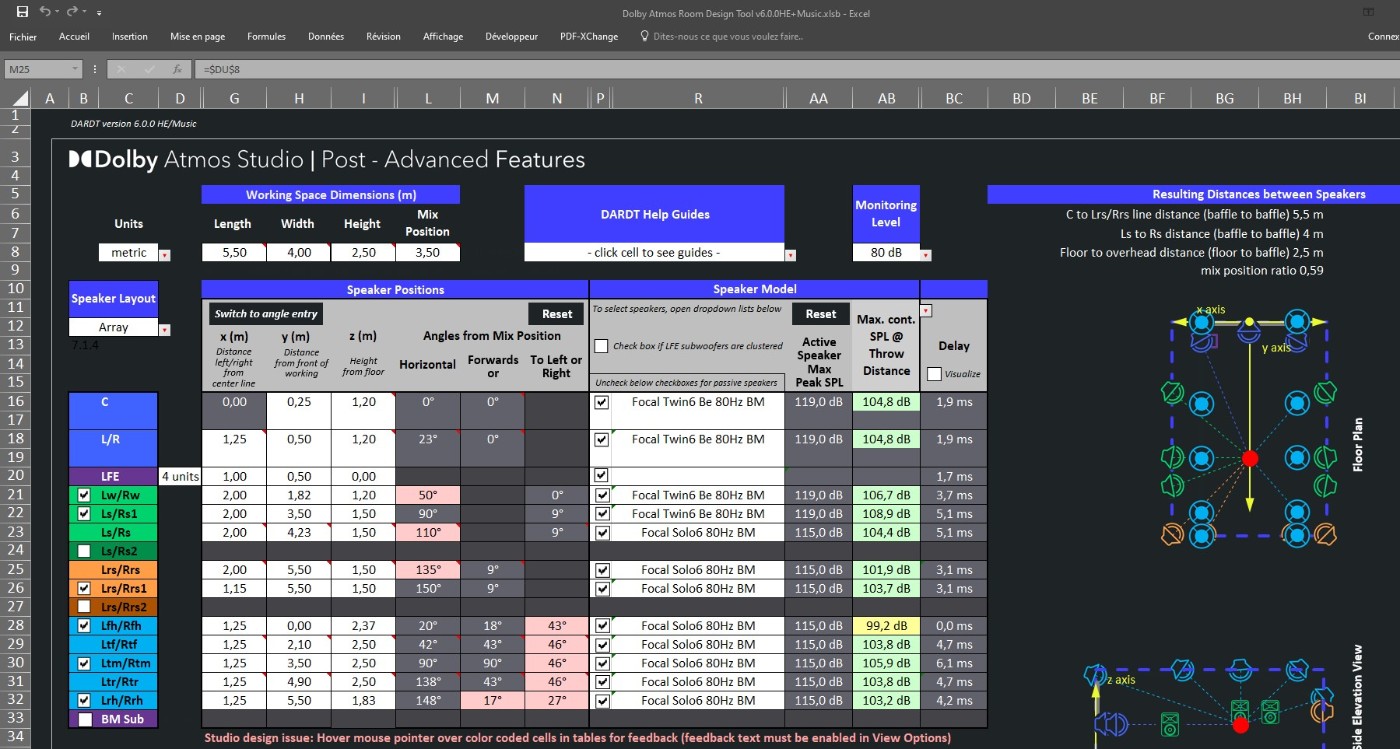This screenshot has width=1400, height=749.
Task: Check the LFE subwoofers clustered box
Action: point(601,346)
